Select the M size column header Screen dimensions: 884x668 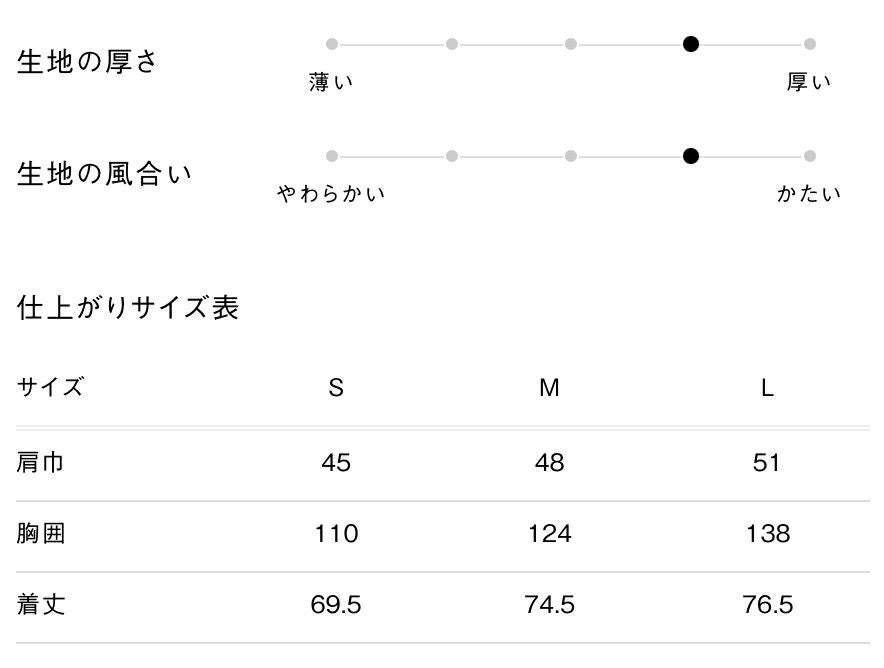click(549, 388)
